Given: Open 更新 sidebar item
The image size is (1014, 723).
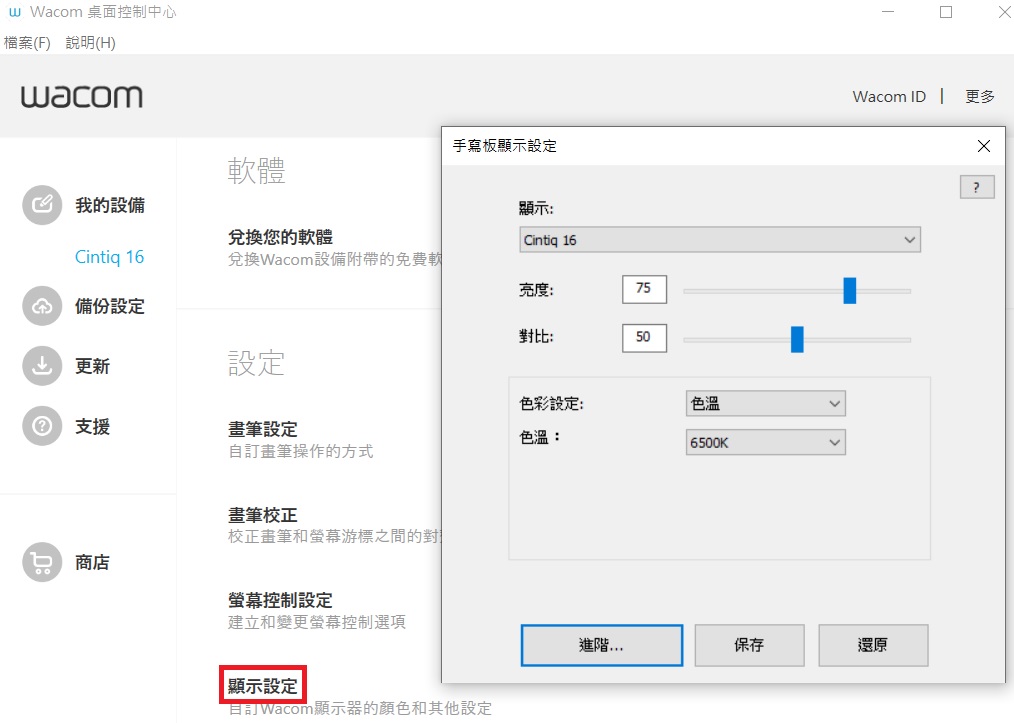Looking at the screenshot, I should (x=92, y=366).
